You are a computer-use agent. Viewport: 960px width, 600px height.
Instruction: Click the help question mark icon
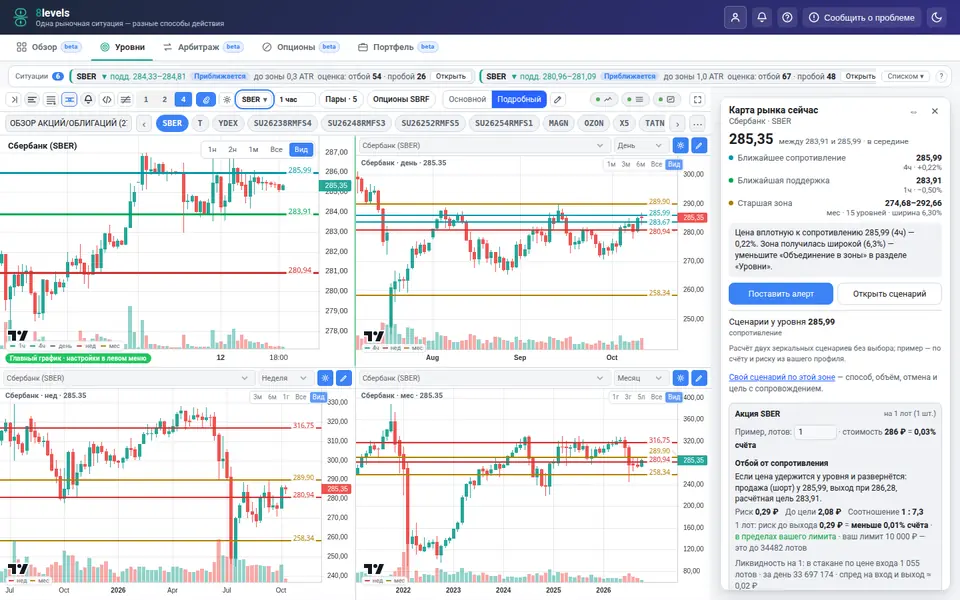pyautogui.click(x=787, y=17)
